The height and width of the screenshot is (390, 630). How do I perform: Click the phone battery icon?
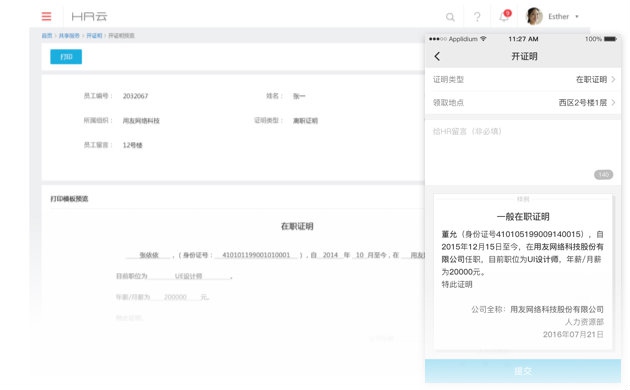(x=610, y=39)
